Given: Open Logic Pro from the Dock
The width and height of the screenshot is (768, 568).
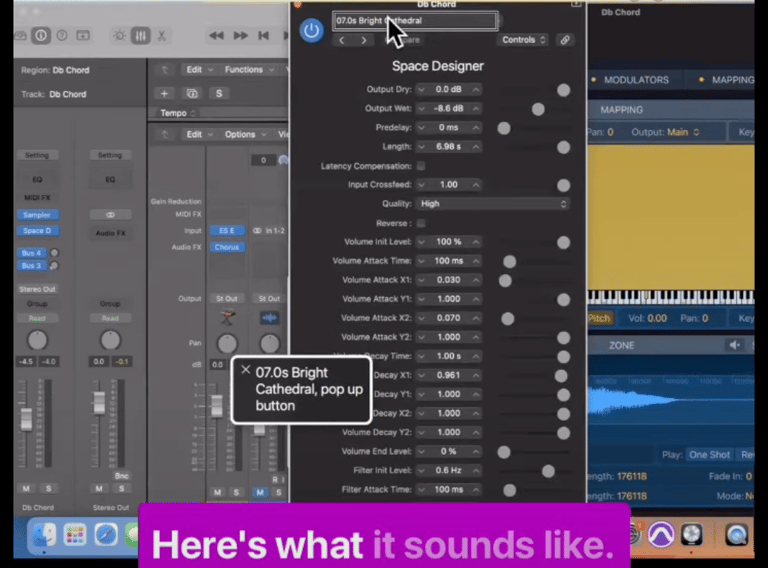Looking at the screenshot, I should [691, 534].
